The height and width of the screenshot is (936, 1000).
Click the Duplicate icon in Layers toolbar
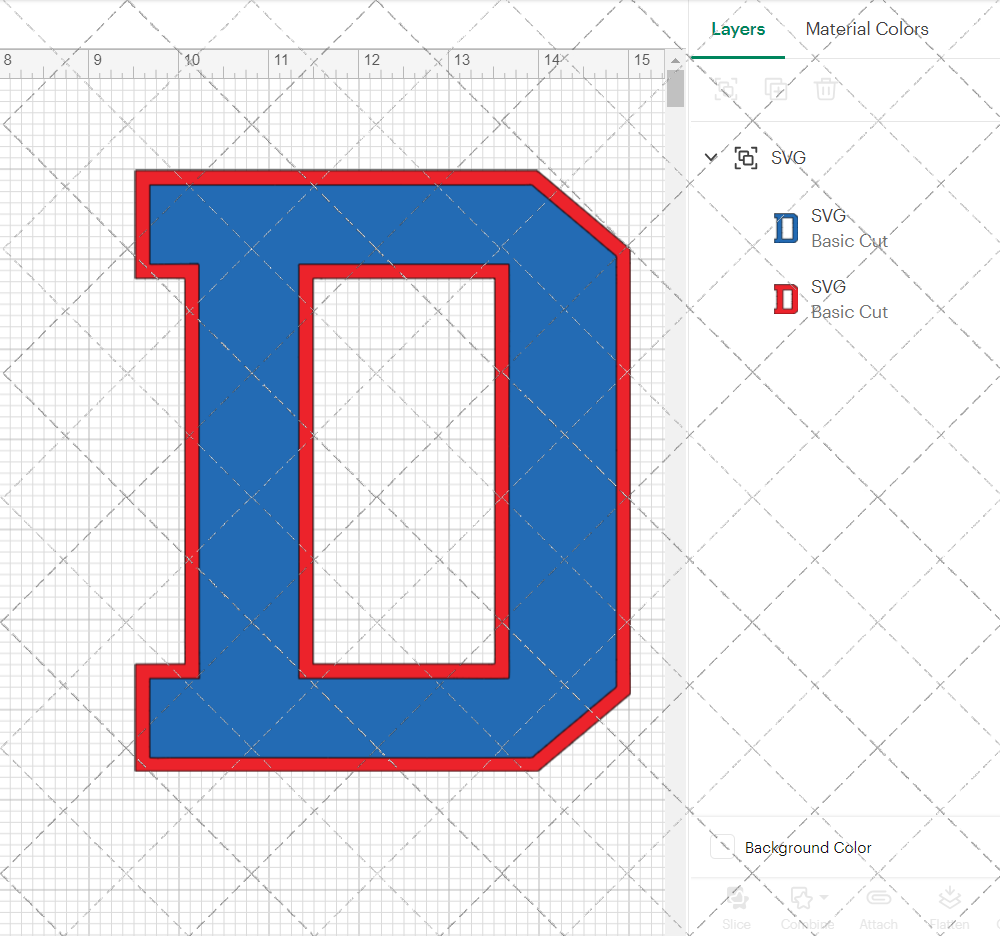(776, 89)
